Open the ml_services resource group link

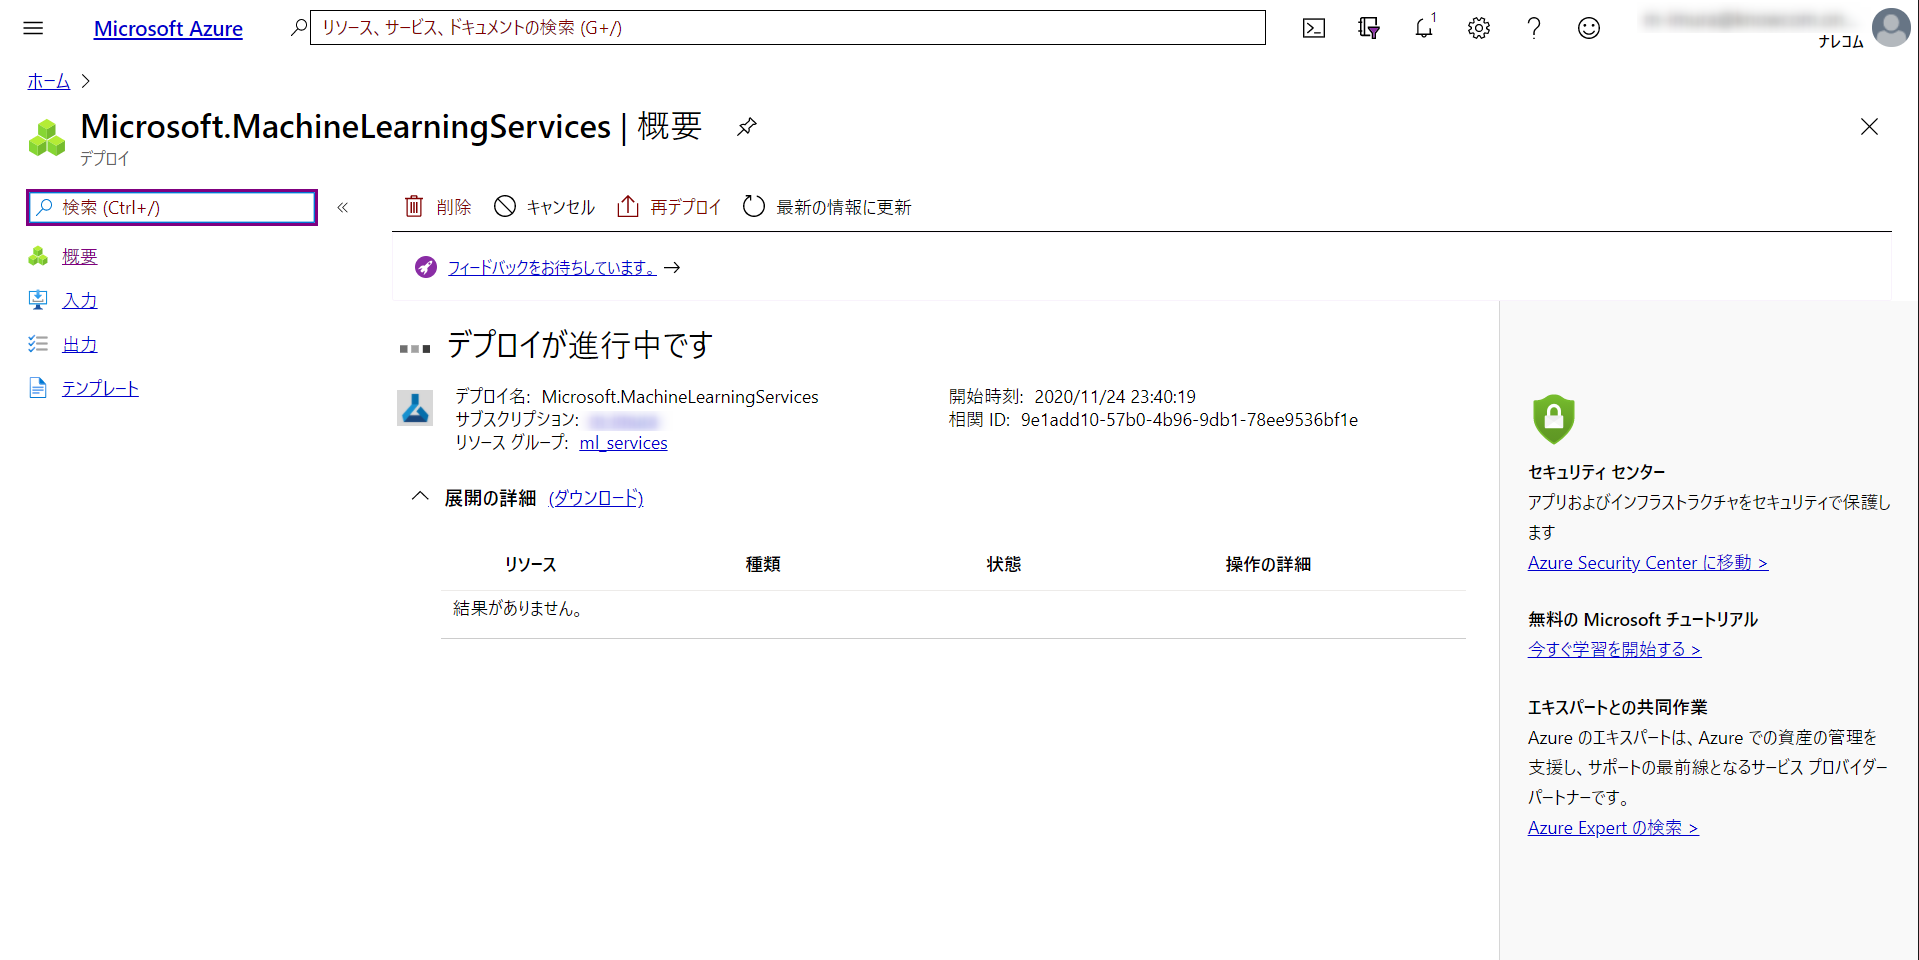(623, 443)
